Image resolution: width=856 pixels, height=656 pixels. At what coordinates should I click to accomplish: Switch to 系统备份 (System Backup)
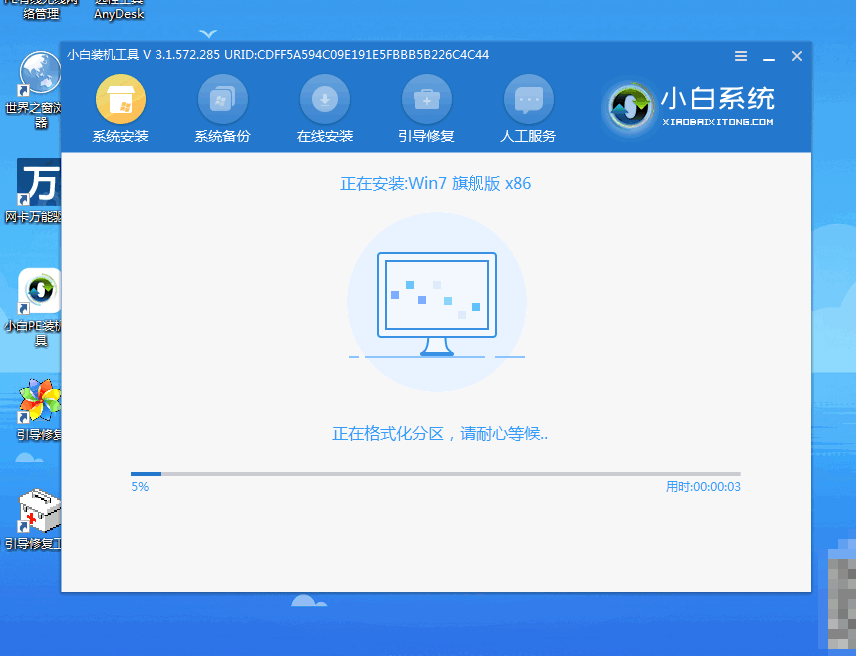(x=222, y=100)
